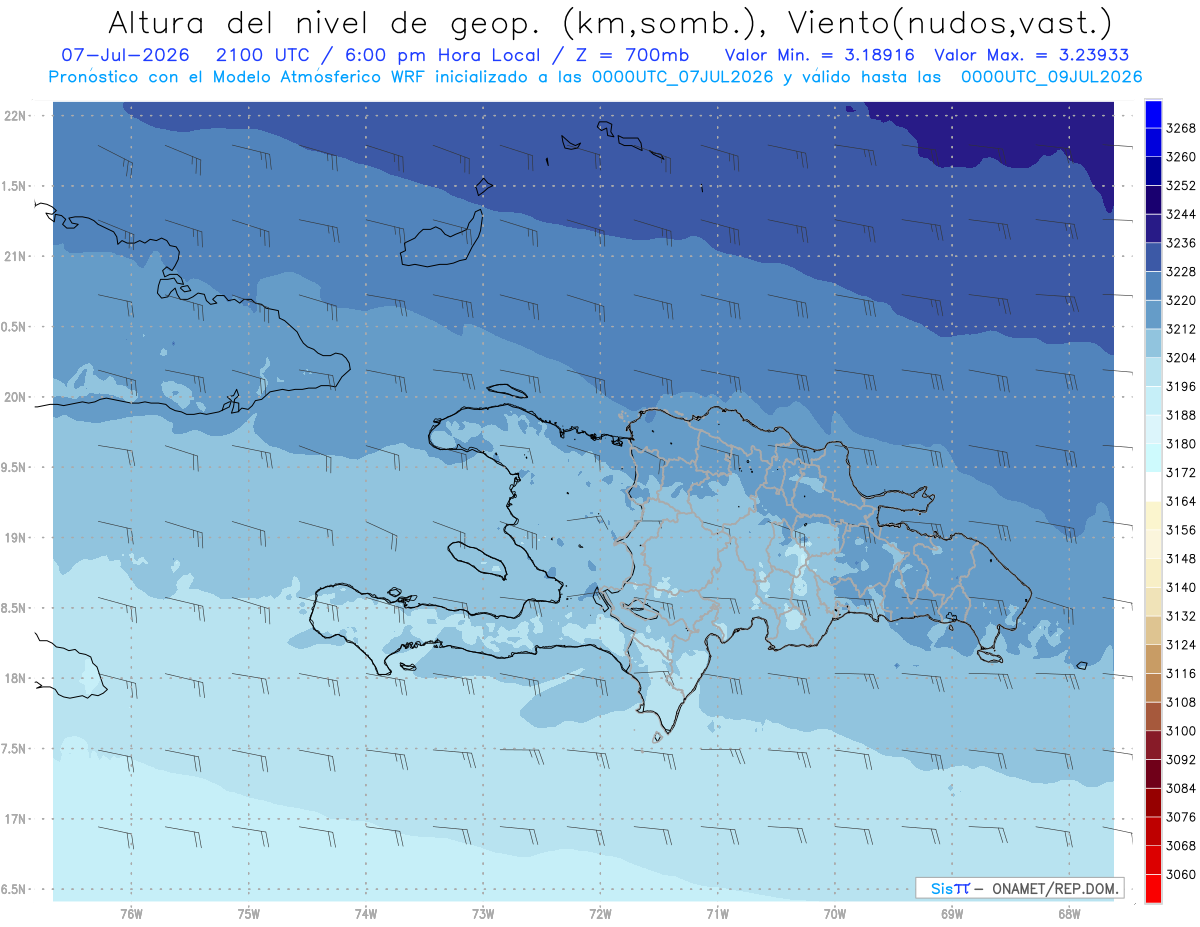The image size is (1200, 927).
Task: Click the "3268" colorbar value
Action: [1181, 128]
